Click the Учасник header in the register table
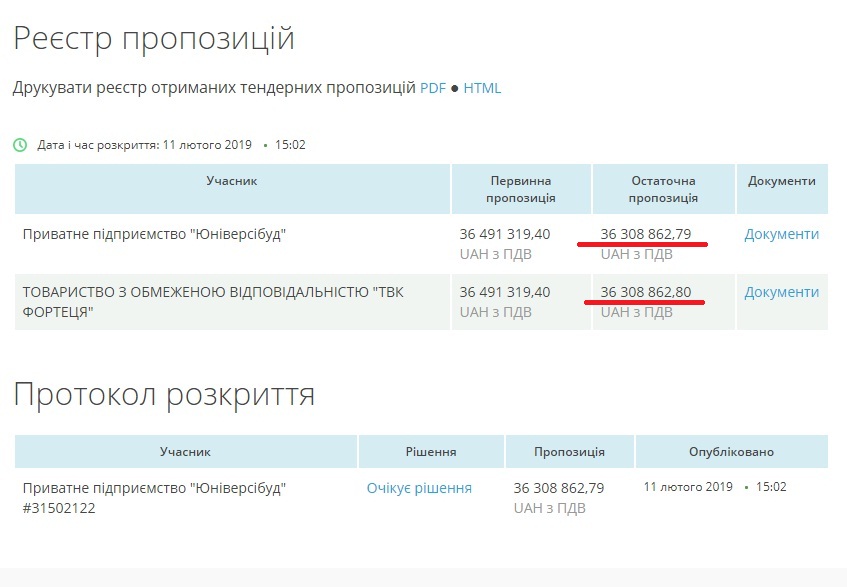This screenshot has width=847, height=587. pos(232,181)
